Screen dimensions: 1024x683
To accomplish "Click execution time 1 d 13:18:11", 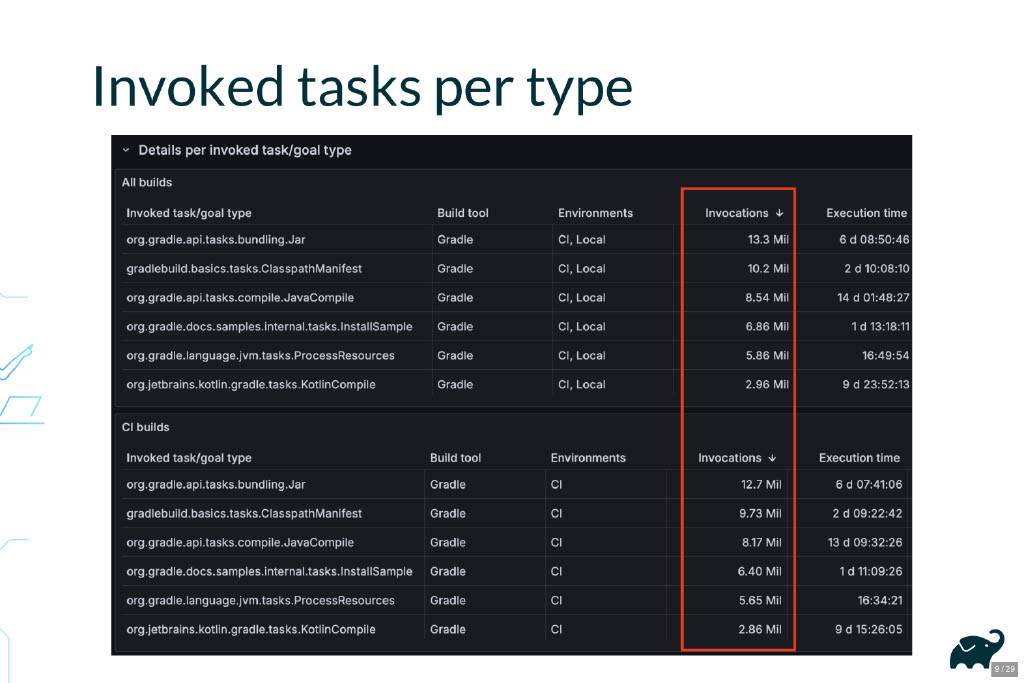I will 880,326.
